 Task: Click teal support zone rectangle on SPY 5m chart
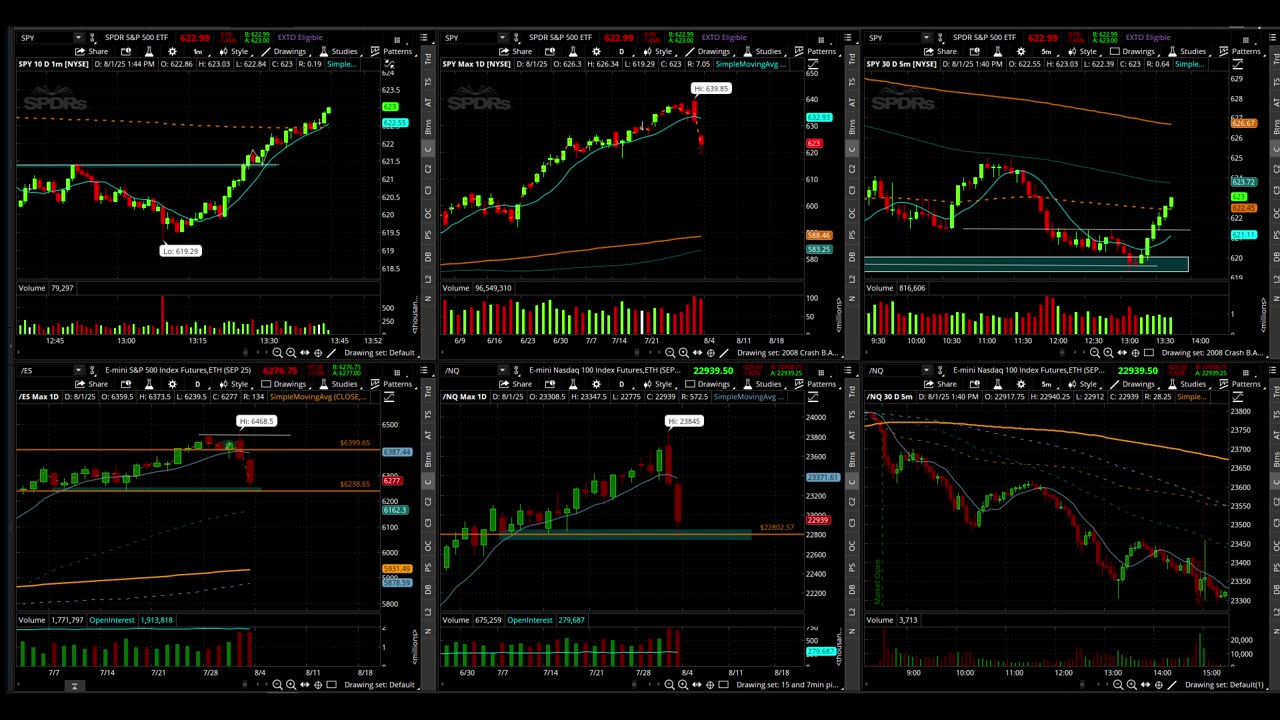tap(1025, 264)
